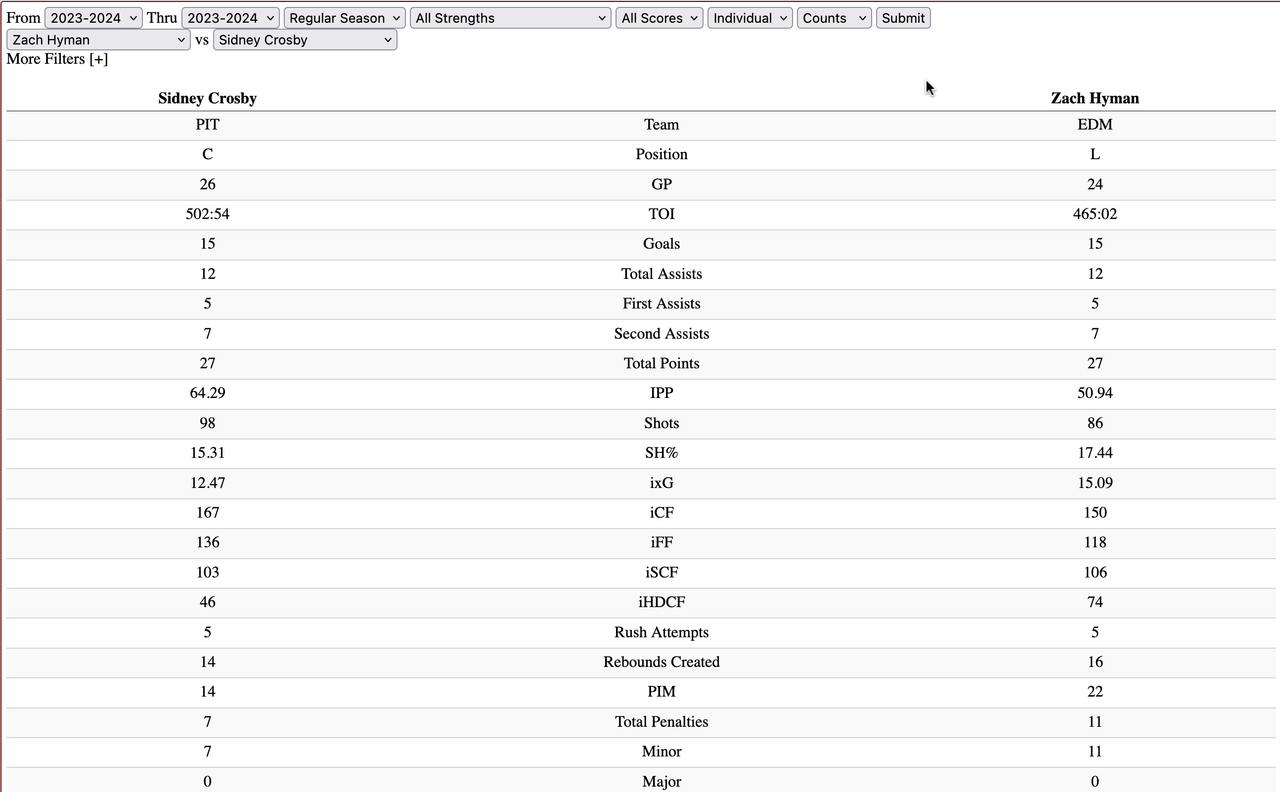Viewport: 1280px width, 792px height.
Task: Click Crosby's shots value 98
Action: 207,423
